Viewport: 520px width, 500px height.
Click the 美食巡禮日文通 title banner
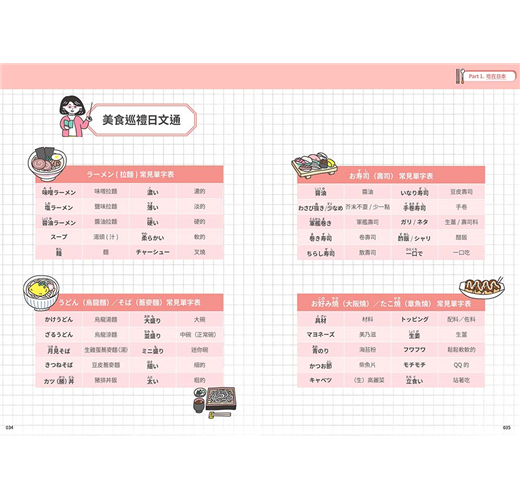pos(142,120)
